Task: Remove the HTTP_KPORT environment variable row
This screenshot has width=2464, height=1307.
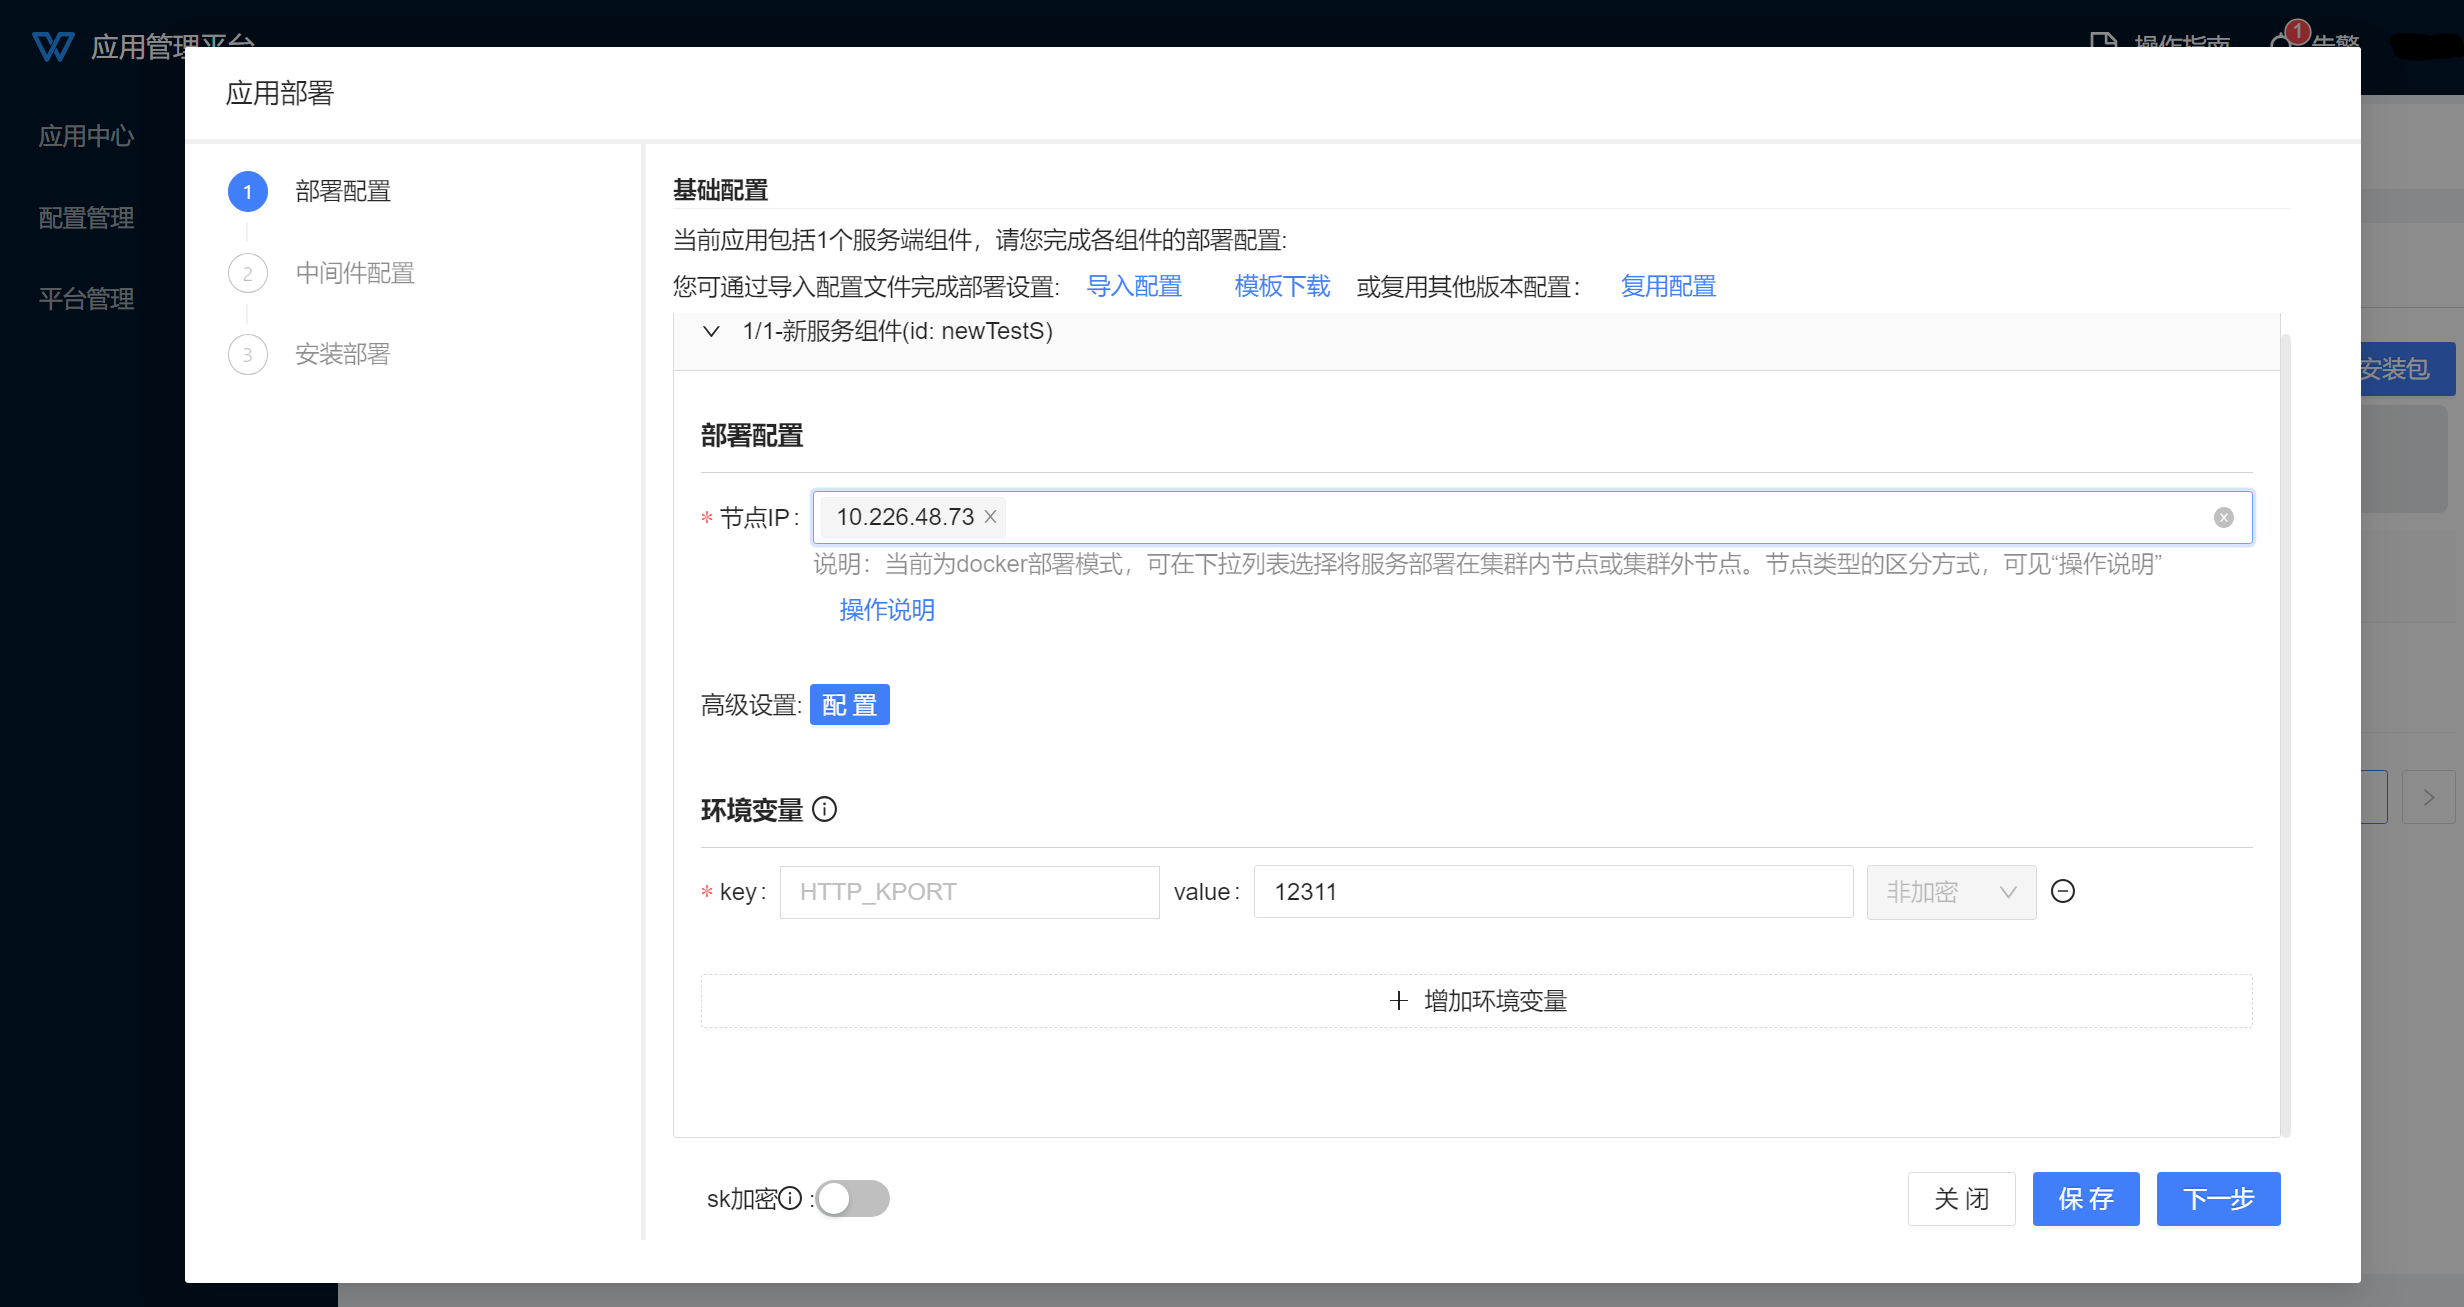Action: point(2063,891)
